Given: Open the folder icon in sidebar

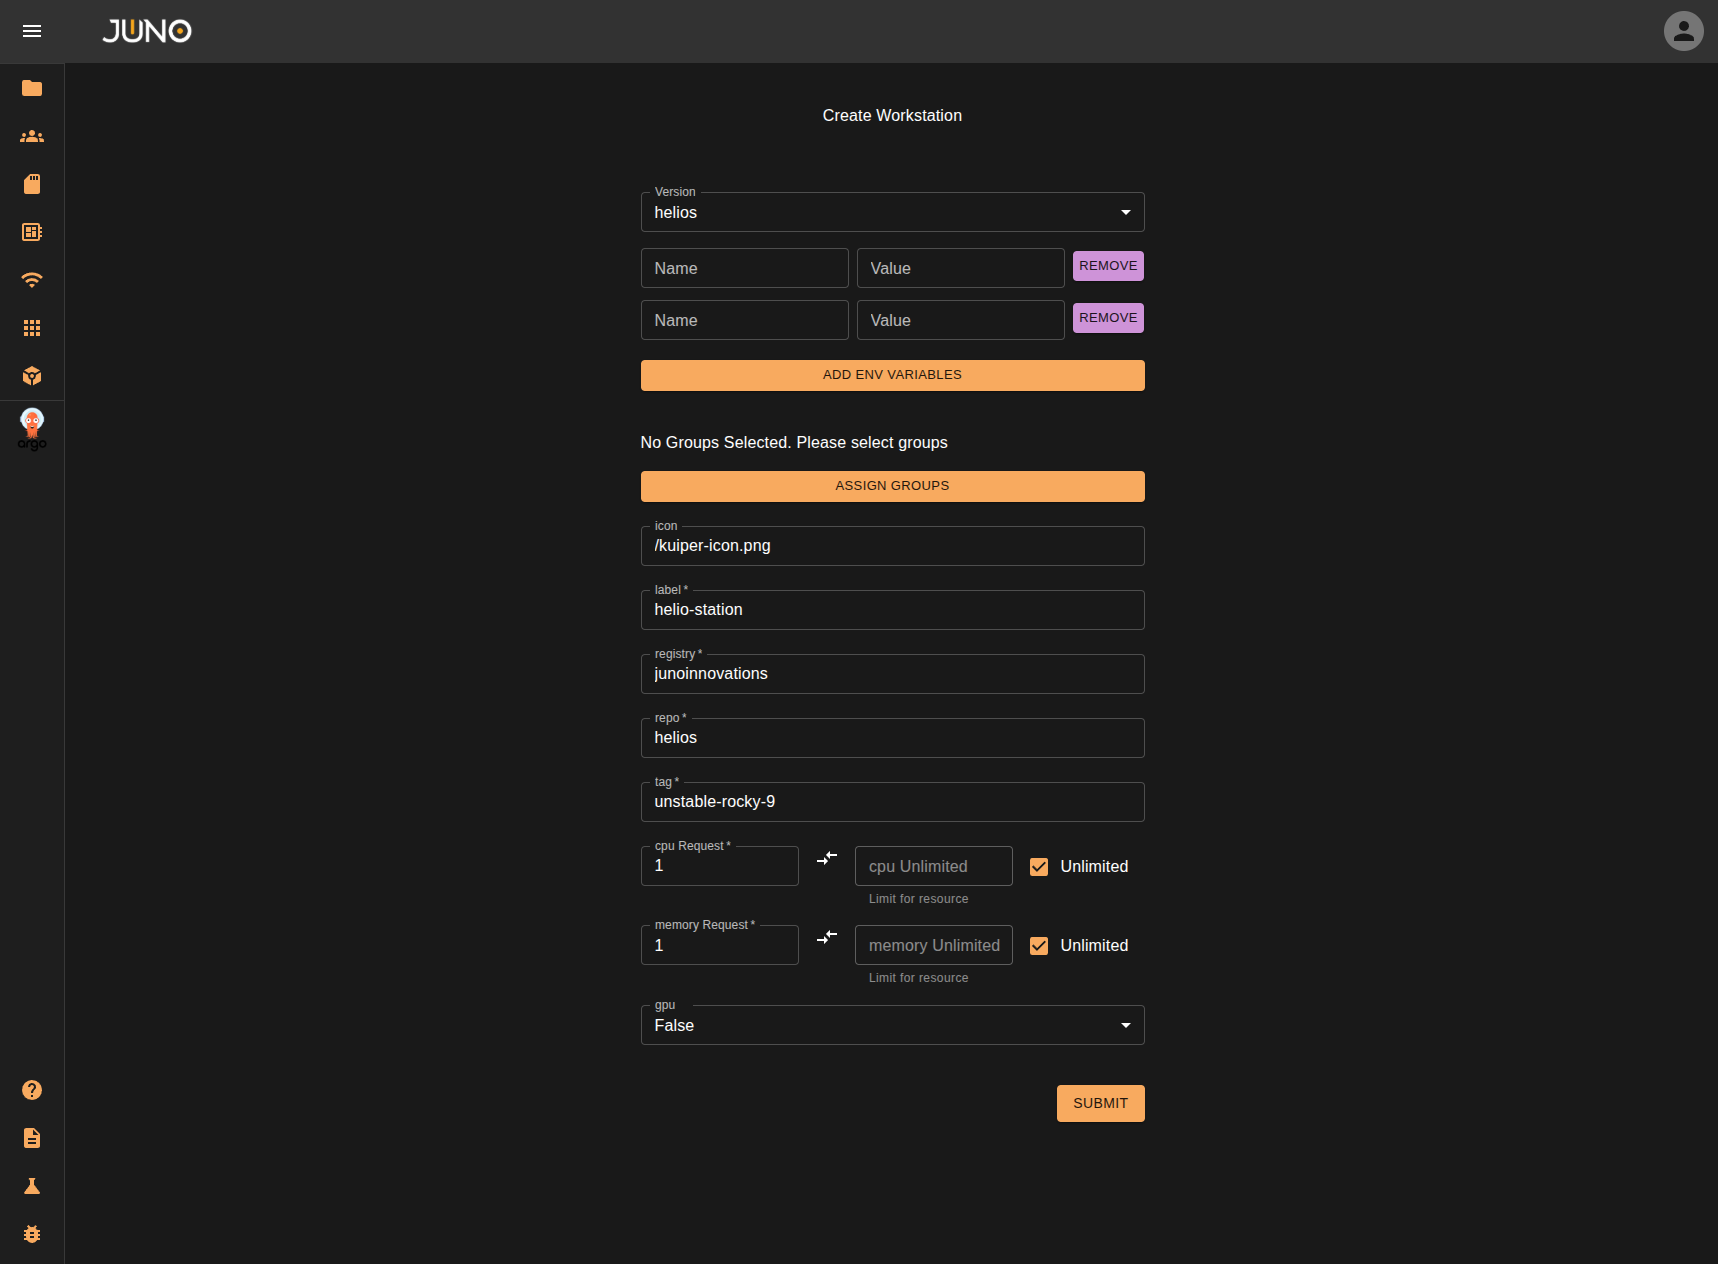Looking at the screenshot, I should click(x=32, y=88).
